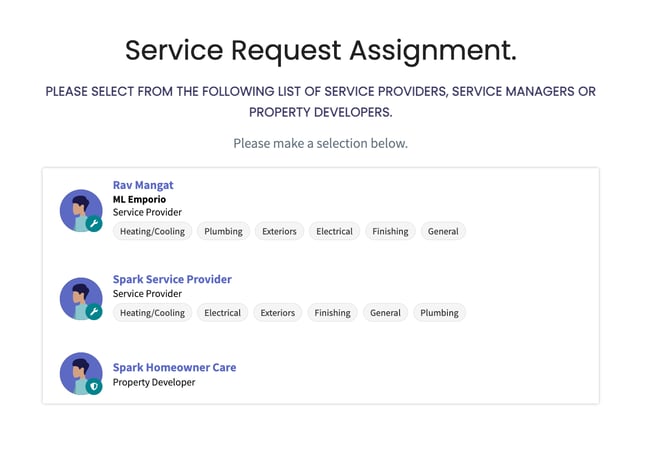Open the Rav Mangat name link
Viewport: 670px width, 449px height.
click(143, 185)
